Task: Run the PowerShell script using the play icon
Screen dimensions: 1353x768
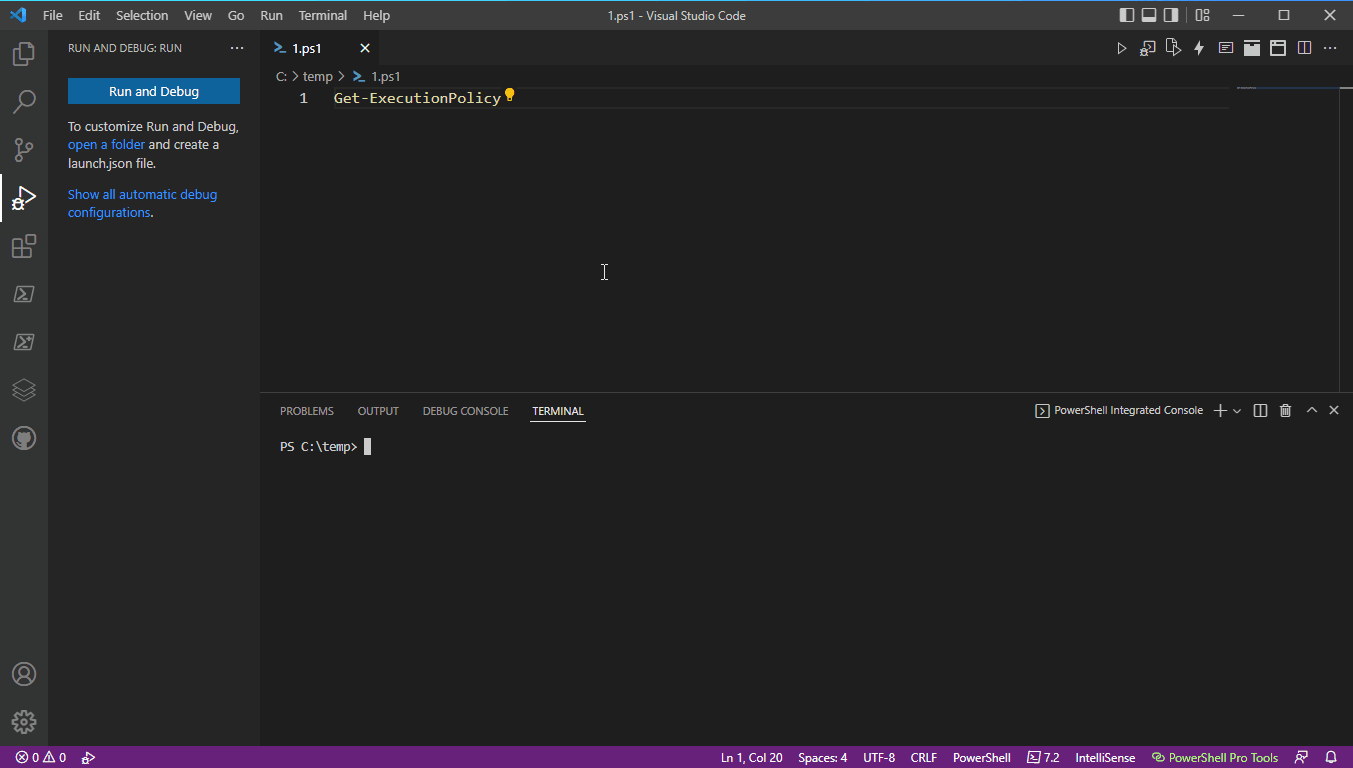Action: (x=1122, y=47)
